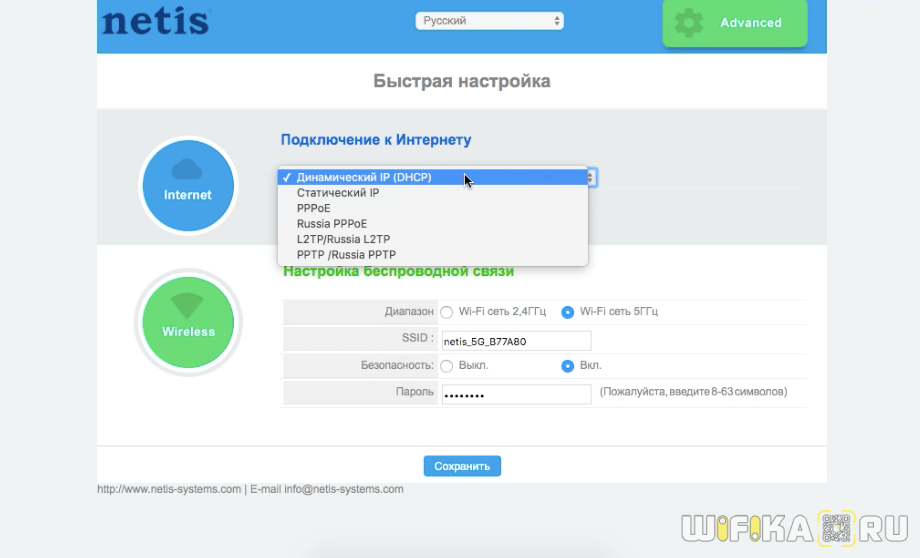The height and width of the screenshot is (558, 920).
Task: Set security to Выкл. radio option
Action: 447,366
